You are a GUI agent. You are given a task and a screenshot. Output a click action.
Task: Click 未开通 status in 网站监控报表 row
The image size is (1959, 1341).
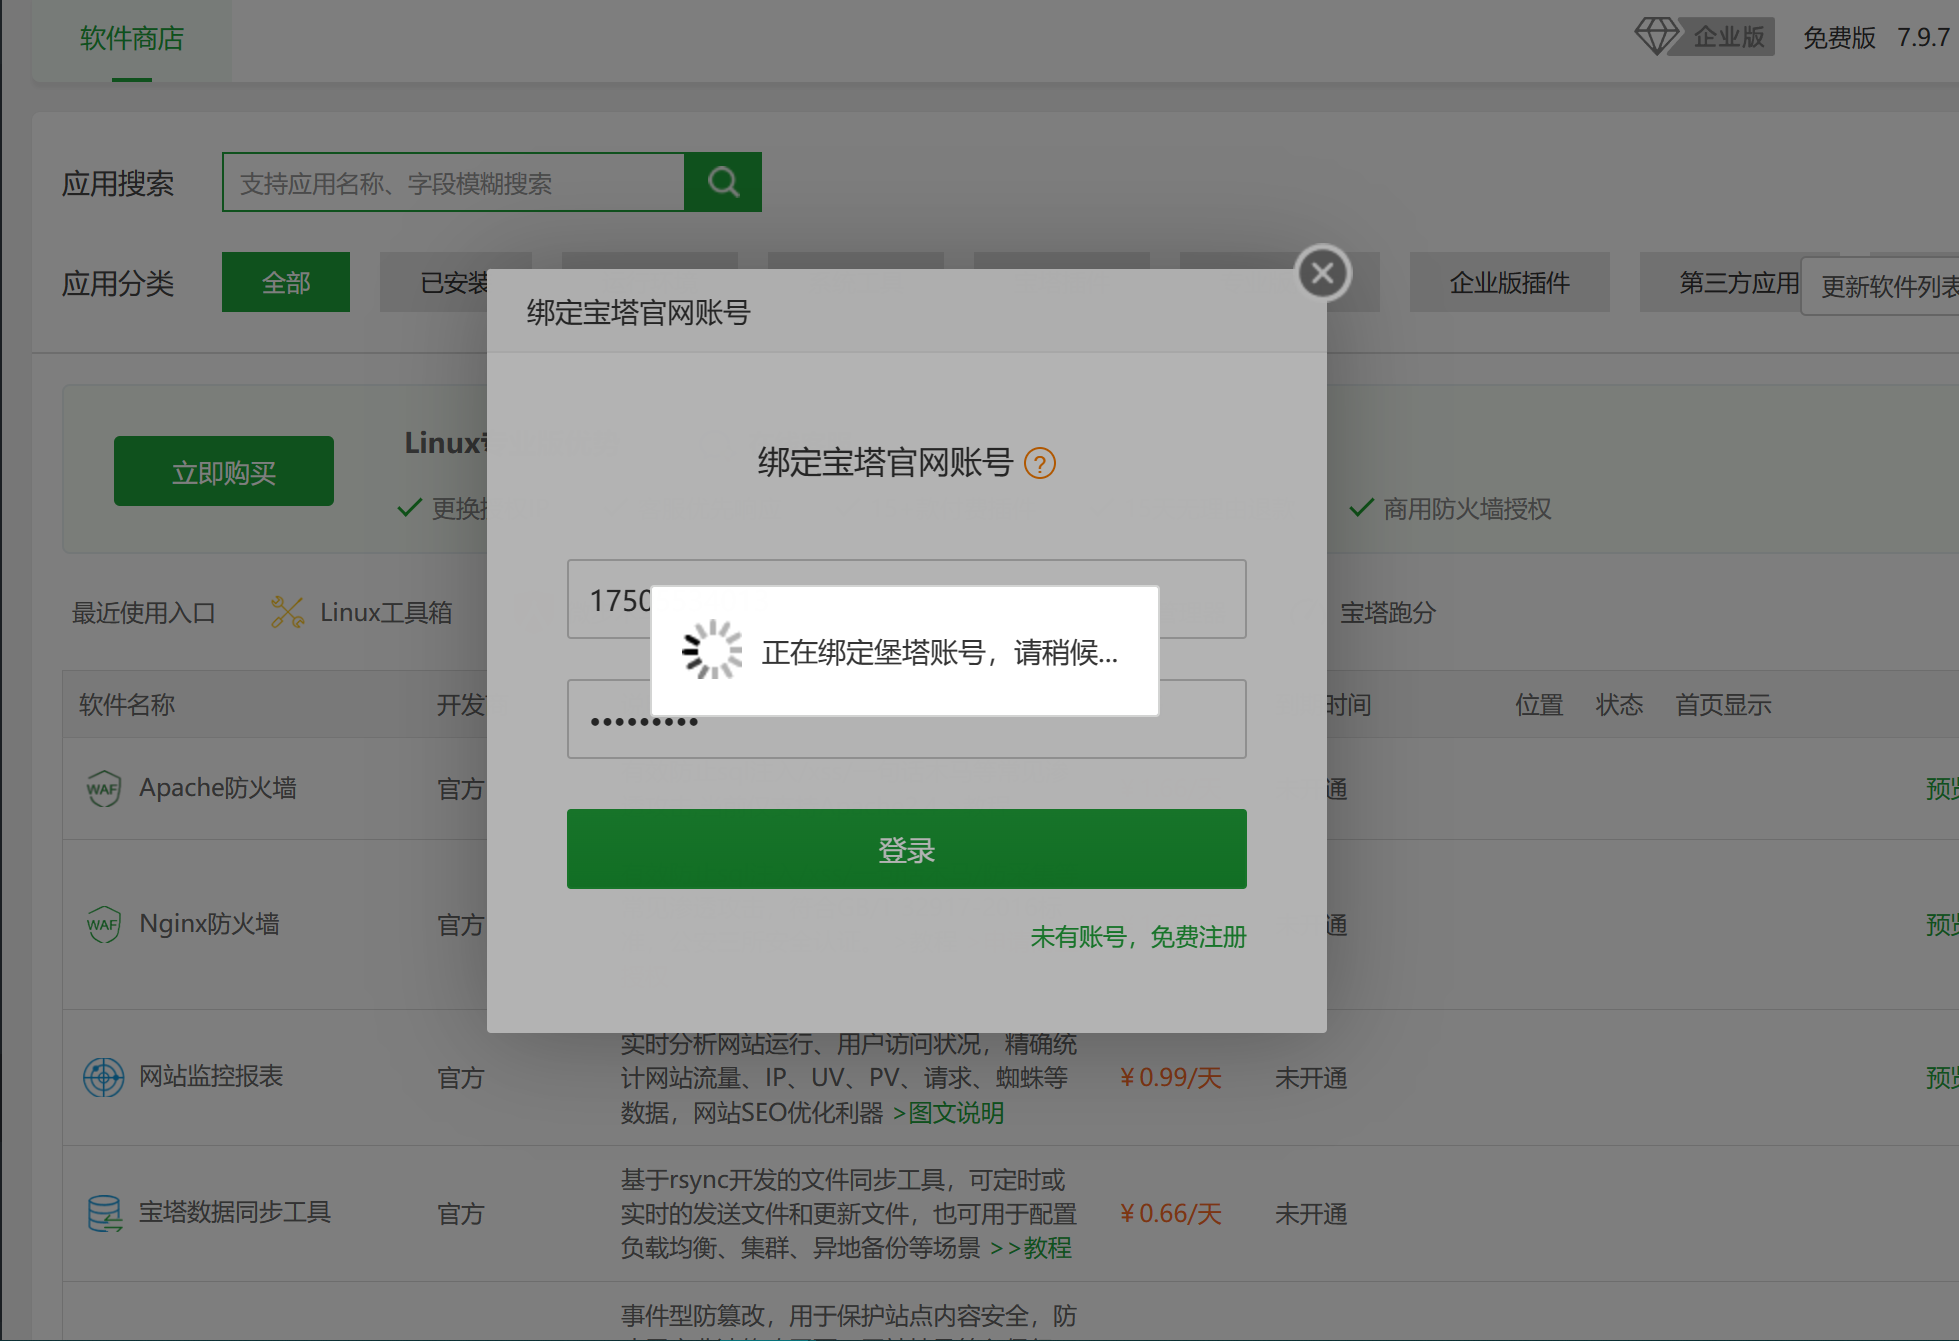point(1311,1078)
